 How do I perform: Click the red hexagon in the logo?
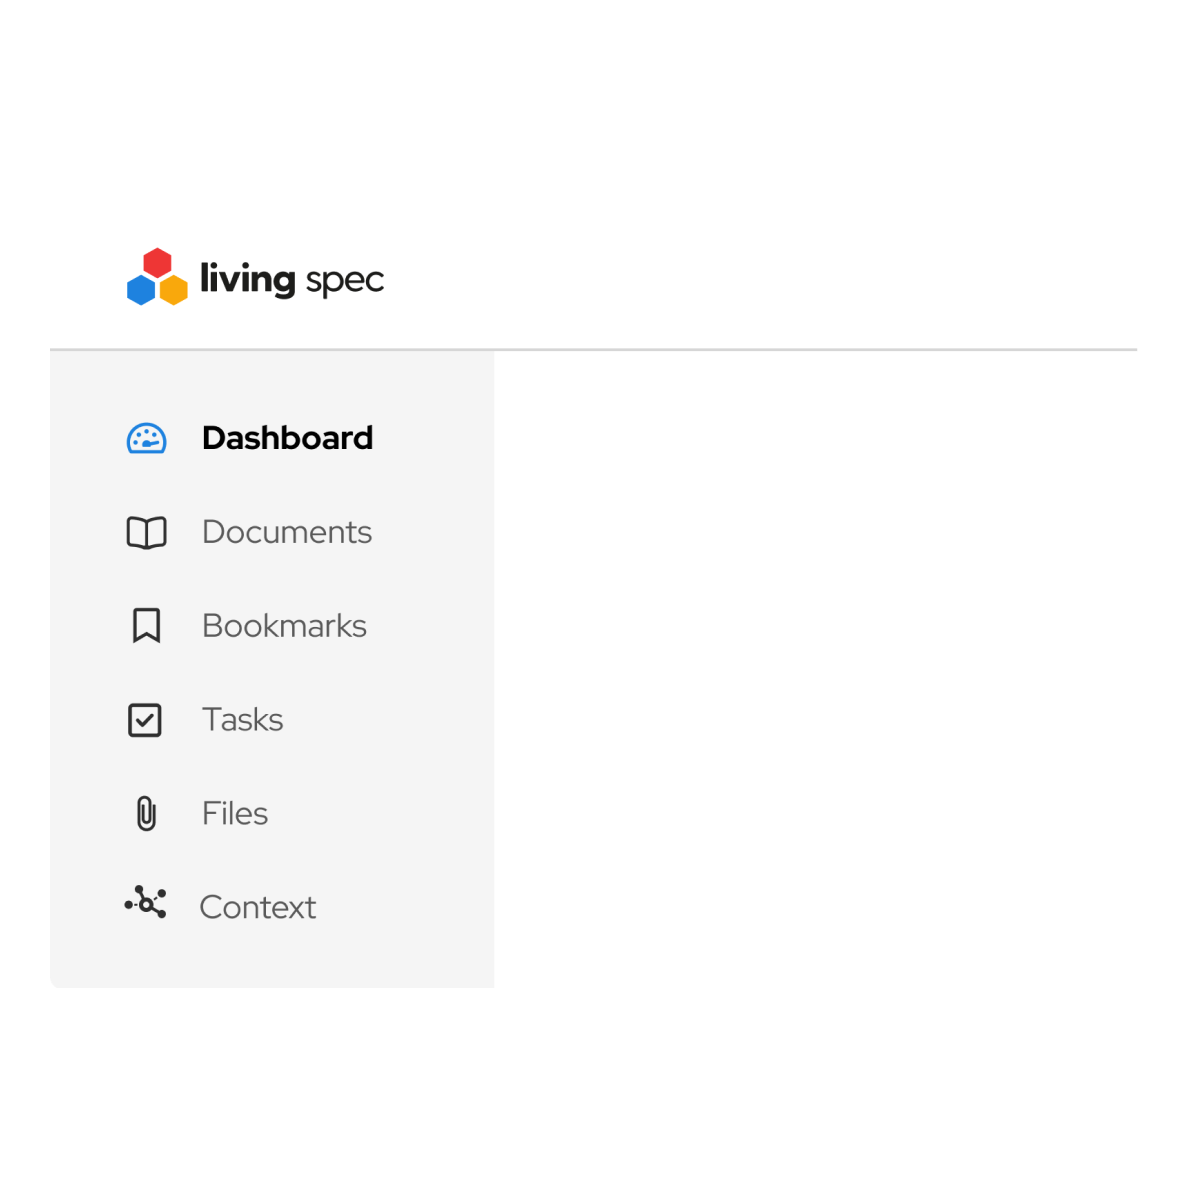pyautogui.click(x=157, y=264)
